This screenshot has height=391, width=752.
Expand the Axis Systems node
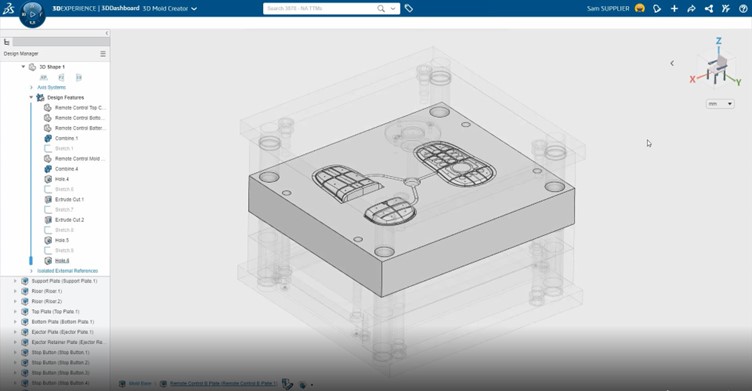pos(31,87)
